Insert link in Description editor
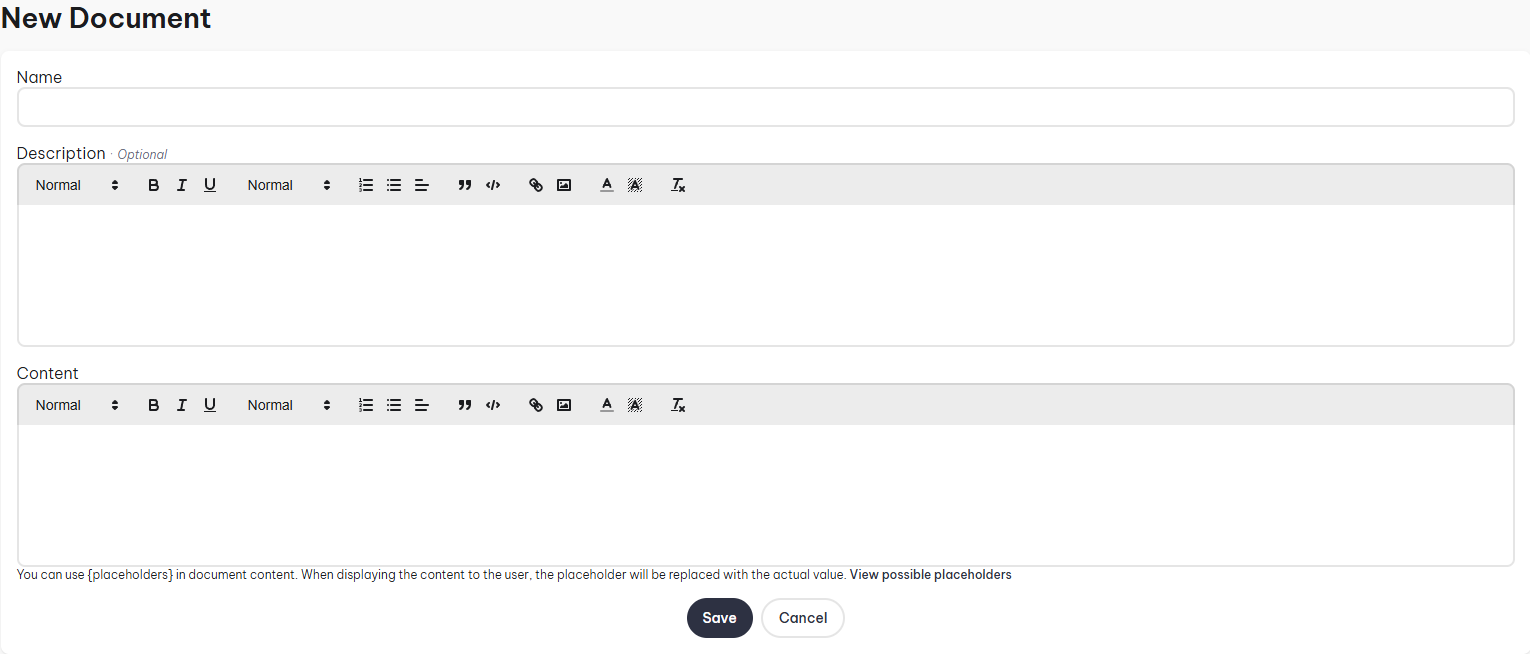Viewport: 1530px width, 654px height. coord(536,185)
